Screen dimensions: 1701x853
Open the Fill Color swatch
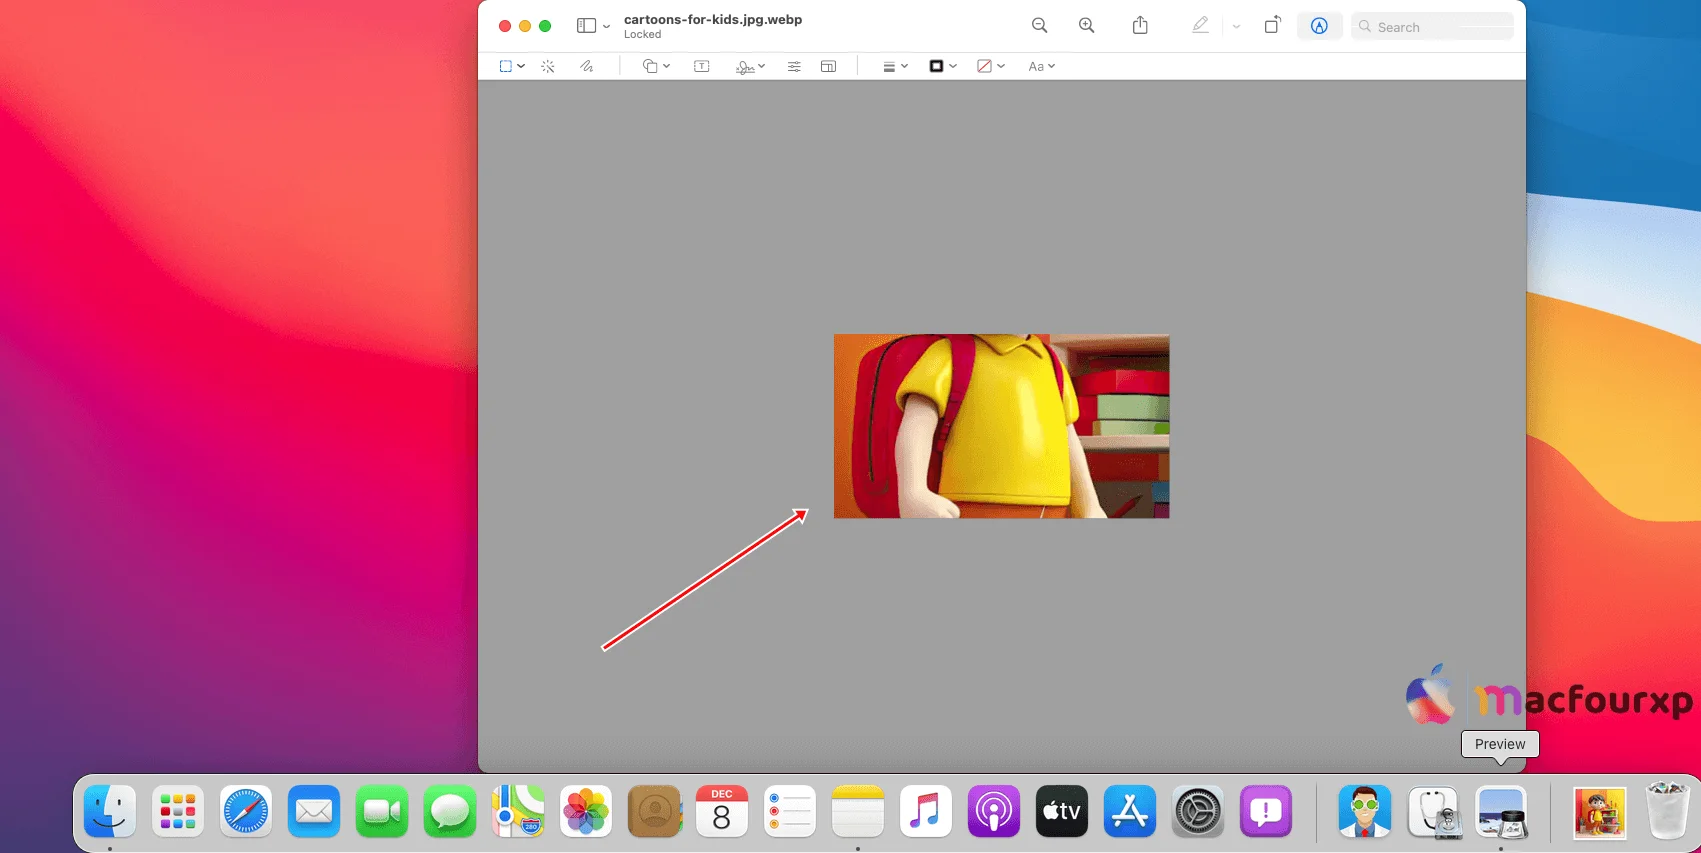coord(990,66)
